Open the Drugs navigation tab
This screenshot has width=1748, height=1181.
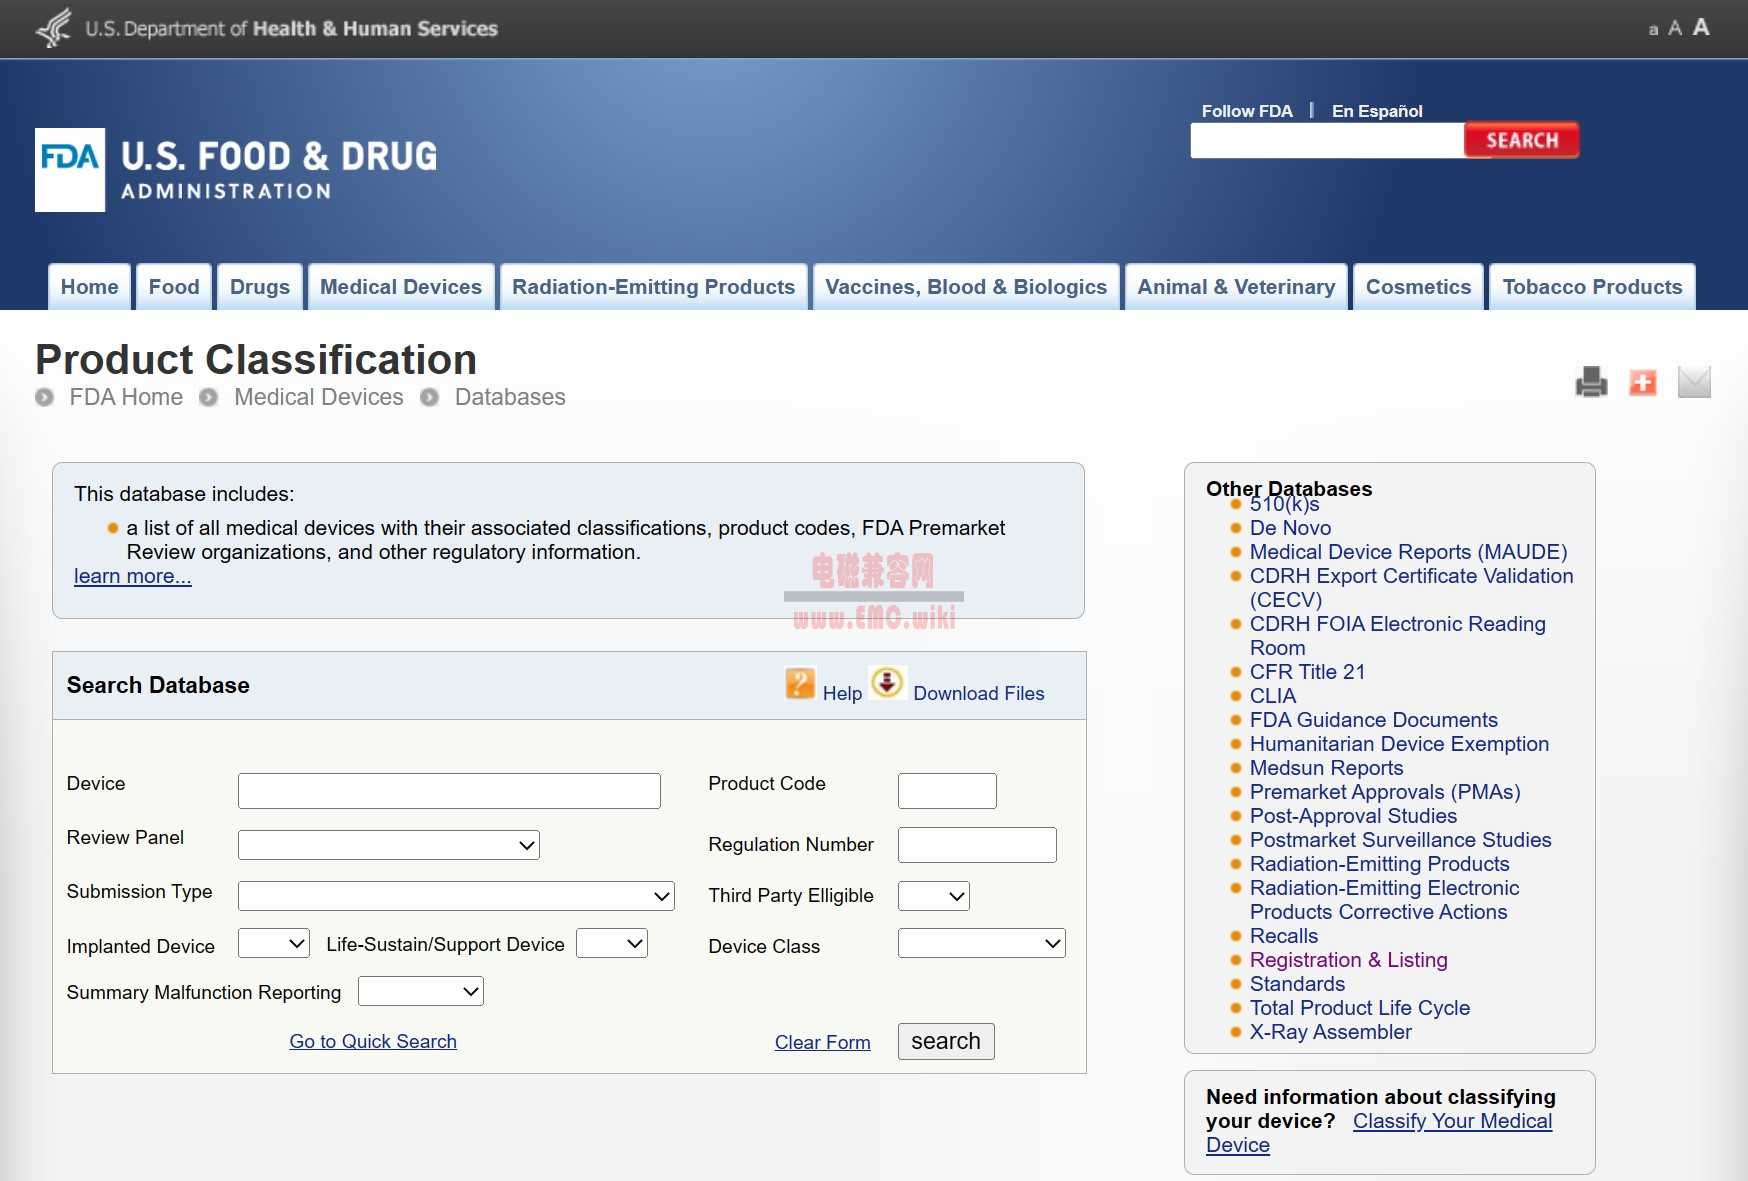point(260,287)
